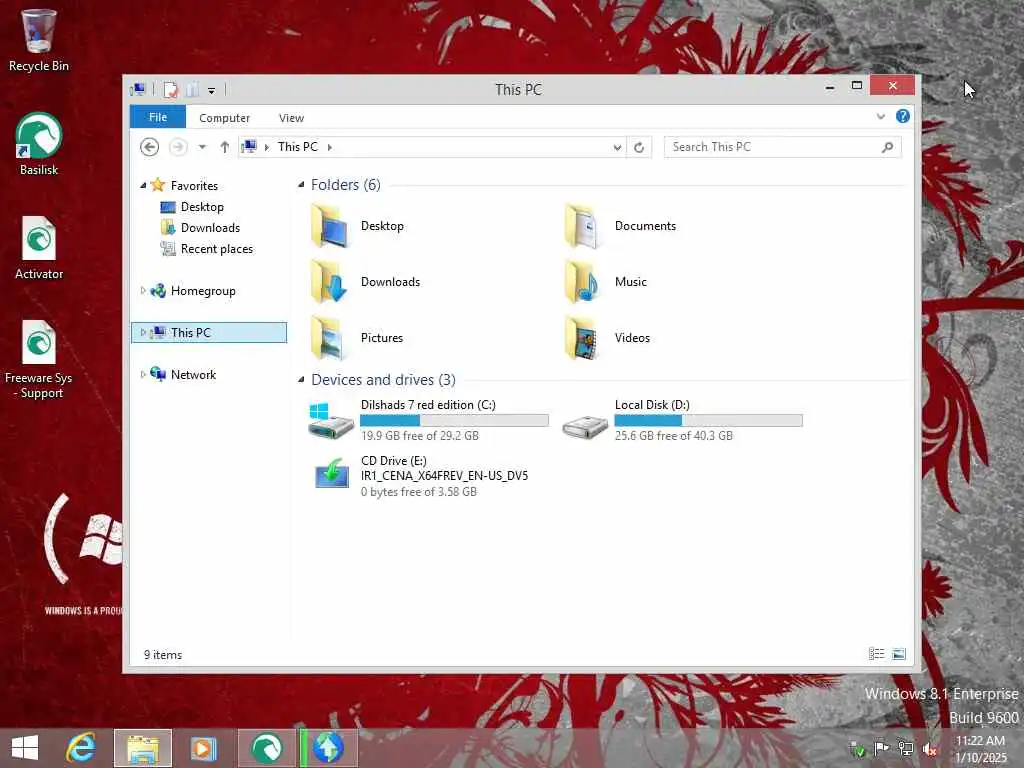
Task: Open the Computer ribbon tab
Action: [x=224, y=118]
